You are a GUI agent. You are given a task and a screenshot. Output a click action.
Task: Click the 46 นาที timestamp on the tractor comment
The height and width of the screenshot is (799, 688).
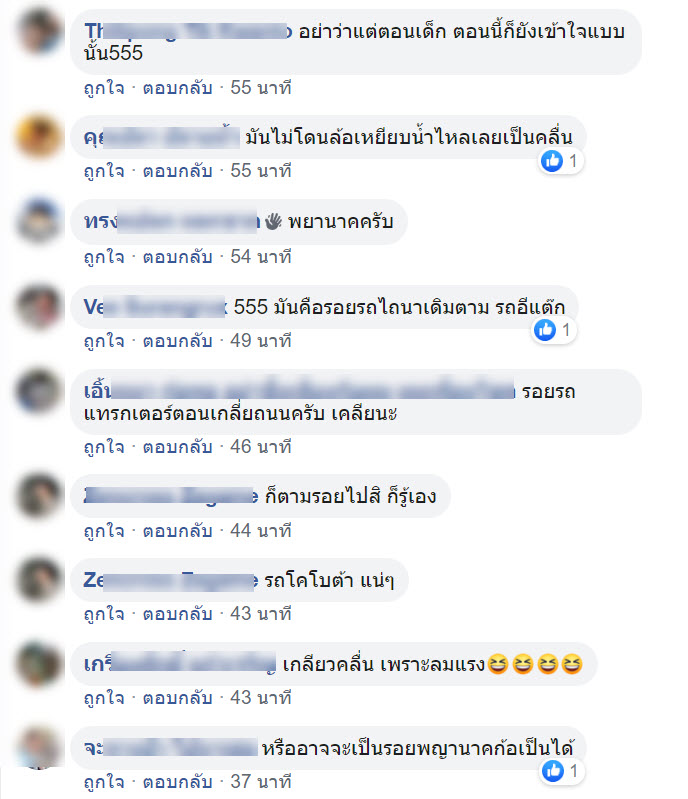(x=260, y=447)
